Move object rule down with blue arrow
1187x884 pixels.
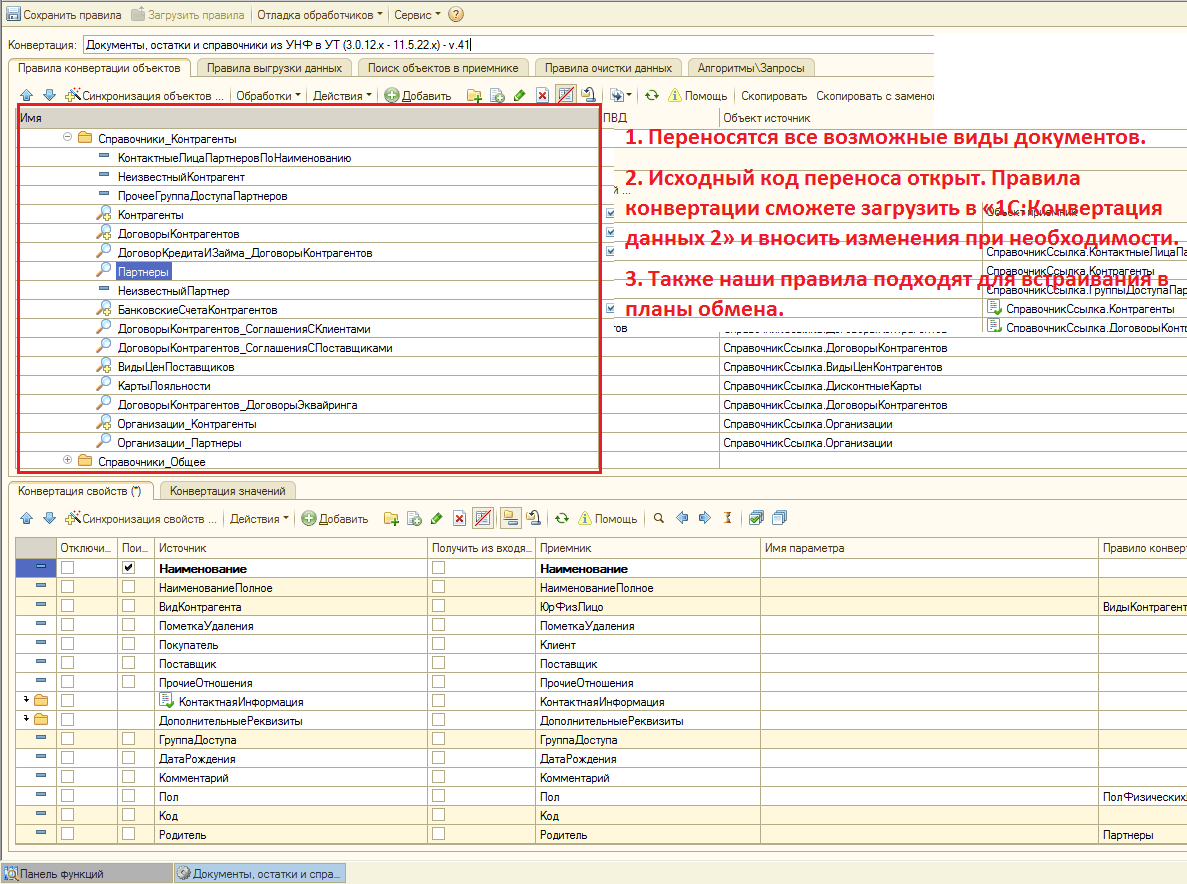pos(49,95)
